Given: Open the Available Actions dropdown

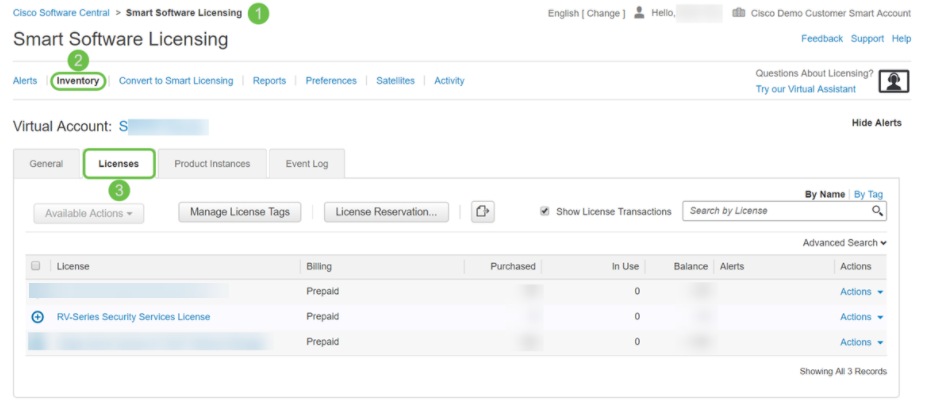Looking at the screenshot, I should pyautogui.click(x=88, y=213).
